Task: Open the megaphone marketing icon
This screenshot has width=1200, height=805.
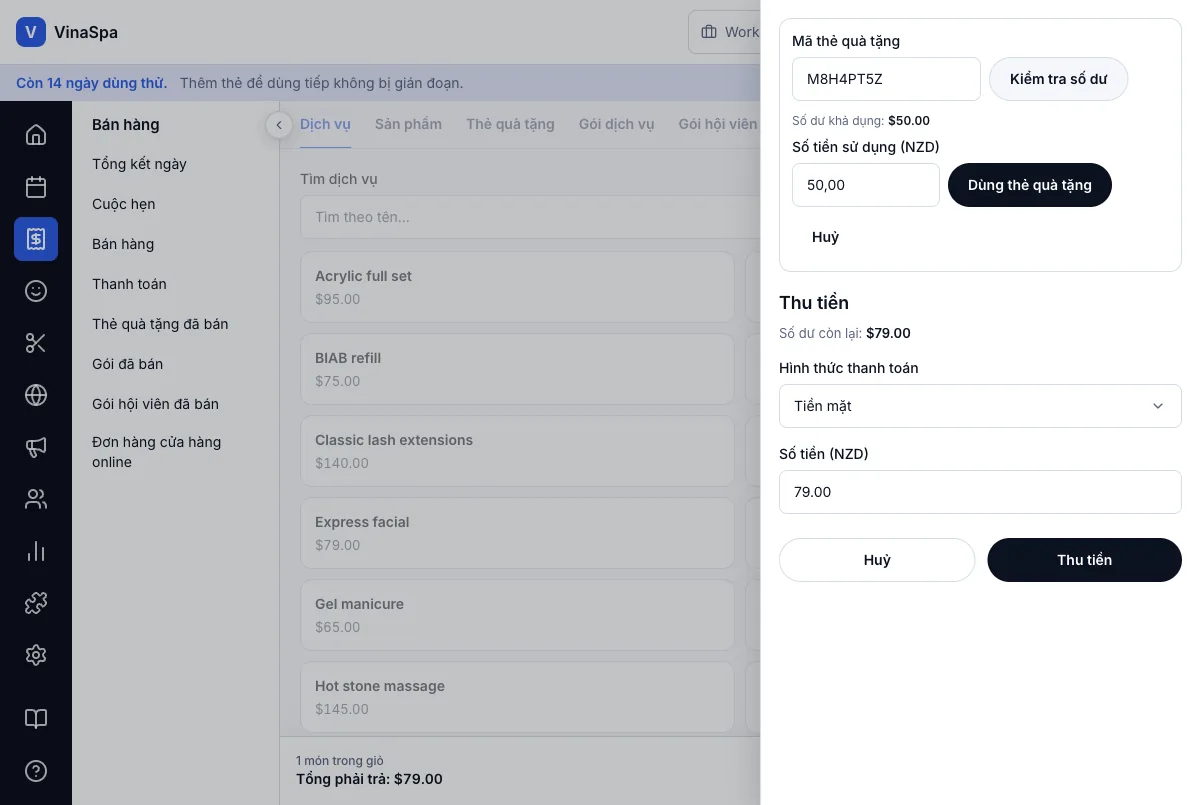Action: pos(36,447)
